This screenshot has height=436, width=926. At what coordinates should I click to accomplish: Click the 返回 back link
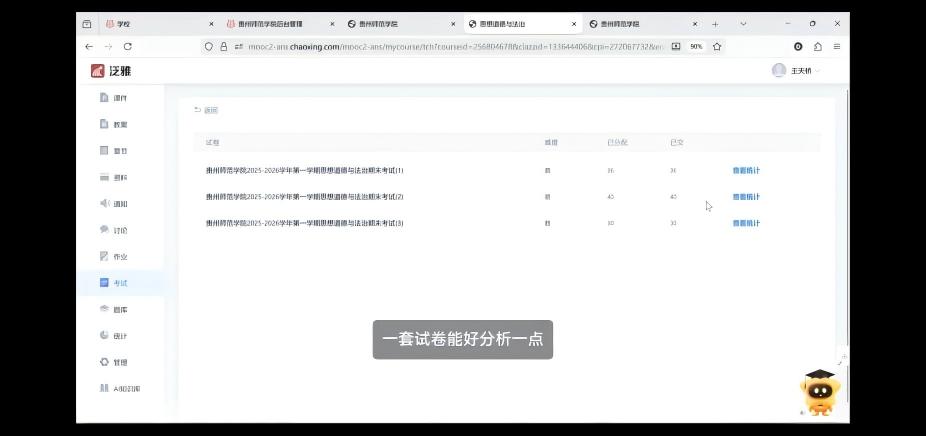click(x=206, y=110)
